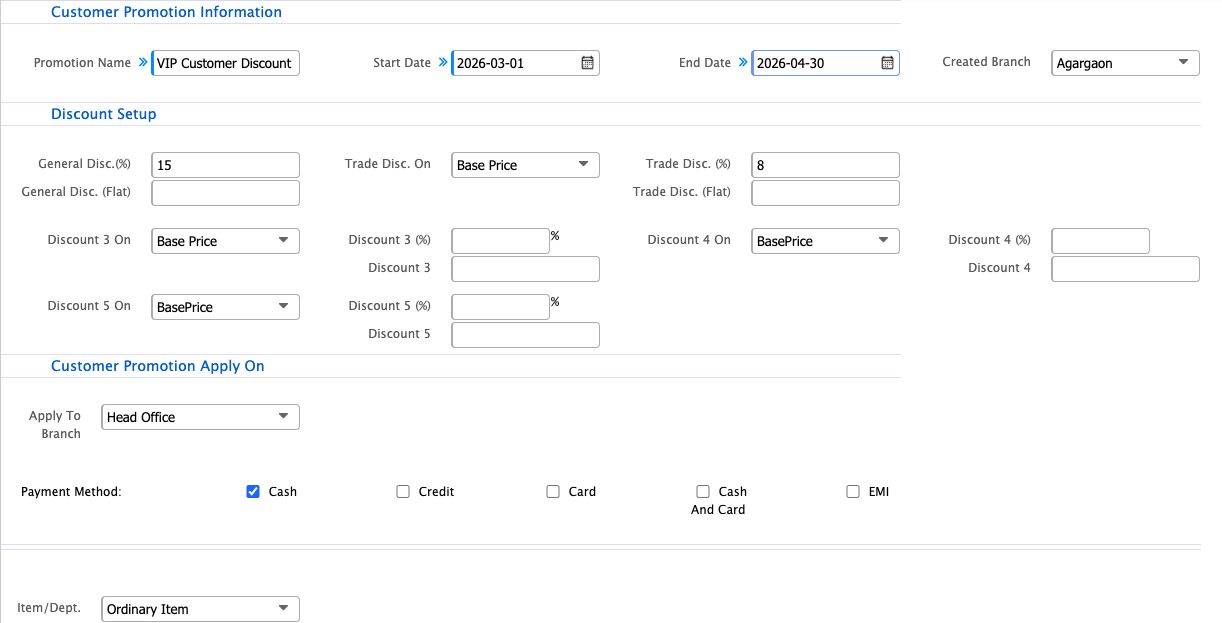Expand the Trade Disc. On dropdown
Viewport: 1222px width, 623px height.
tap(525, 165)
